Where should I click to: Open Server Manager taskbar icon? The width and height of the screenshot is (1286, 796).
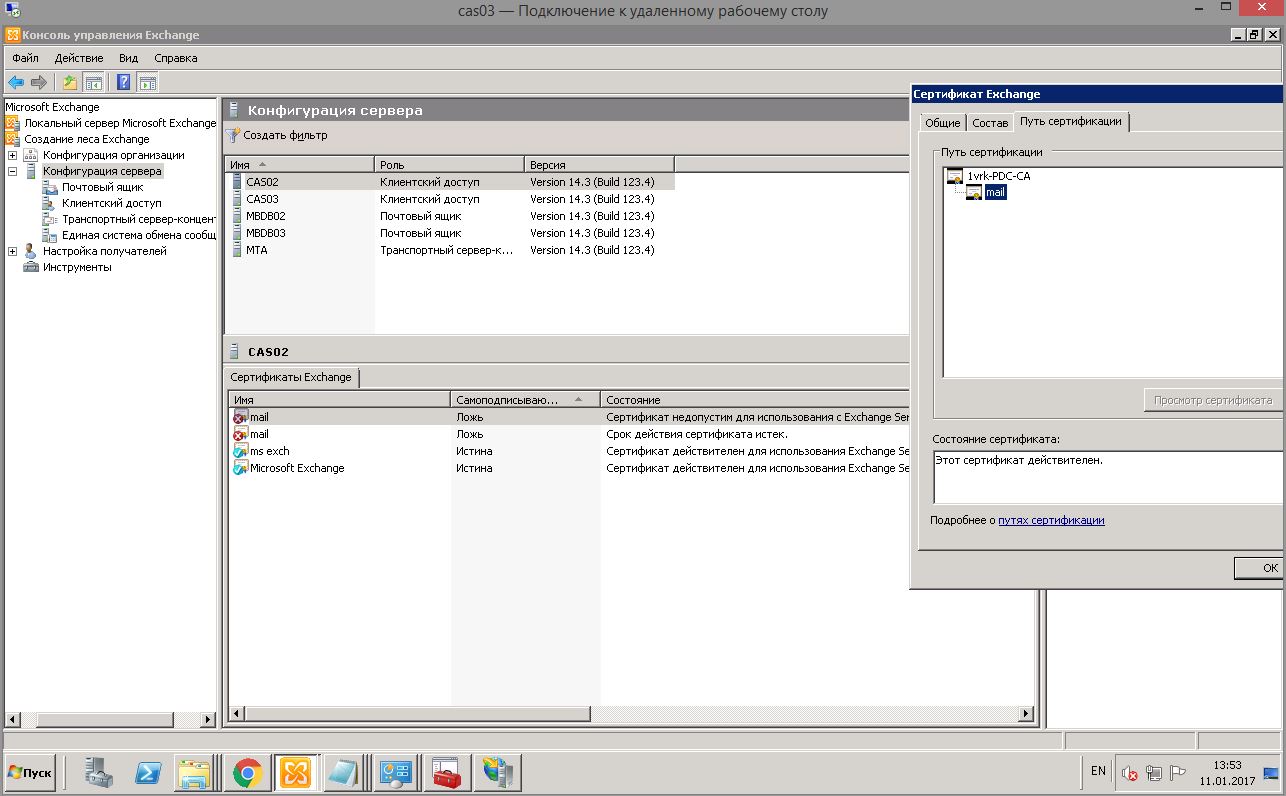100,773
